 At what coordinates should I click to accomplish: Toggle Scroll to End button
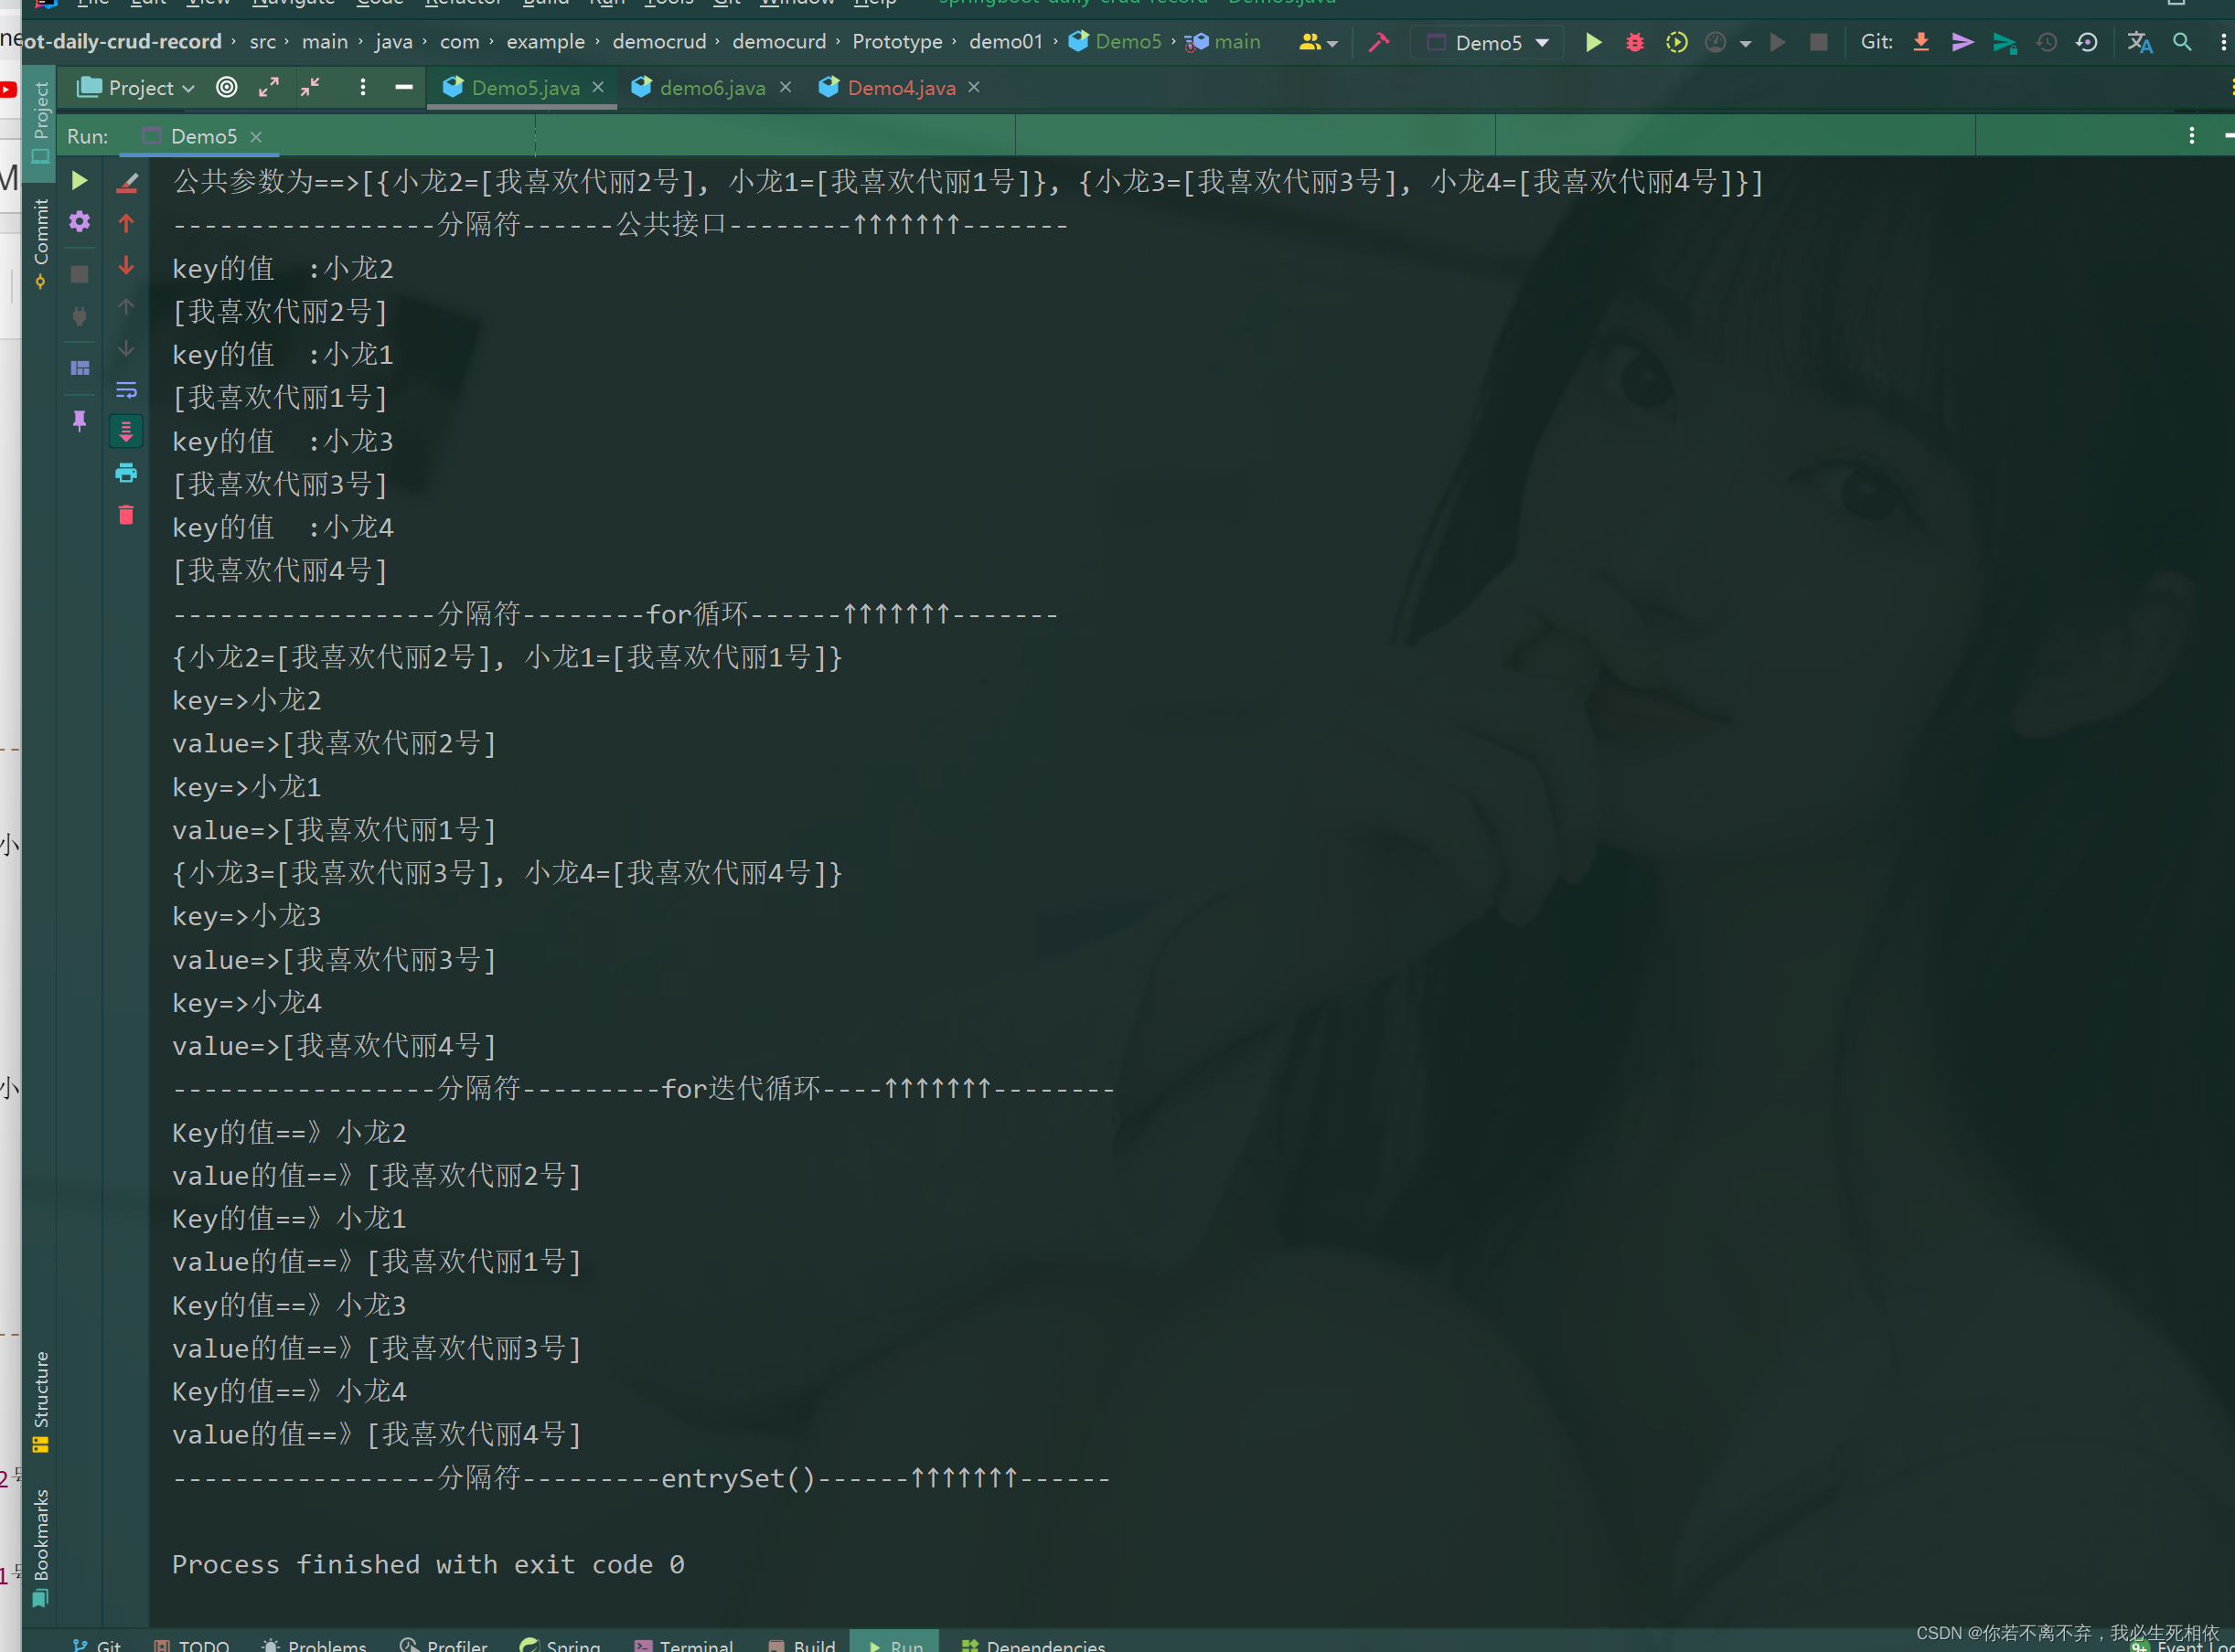point(126,432)
